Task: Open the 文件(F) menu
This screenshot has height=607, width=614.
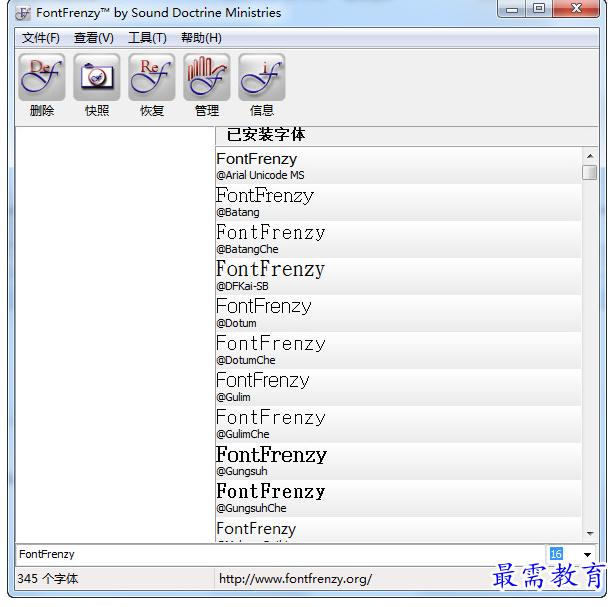Action: pyautogui.click(x=41, y=38)
